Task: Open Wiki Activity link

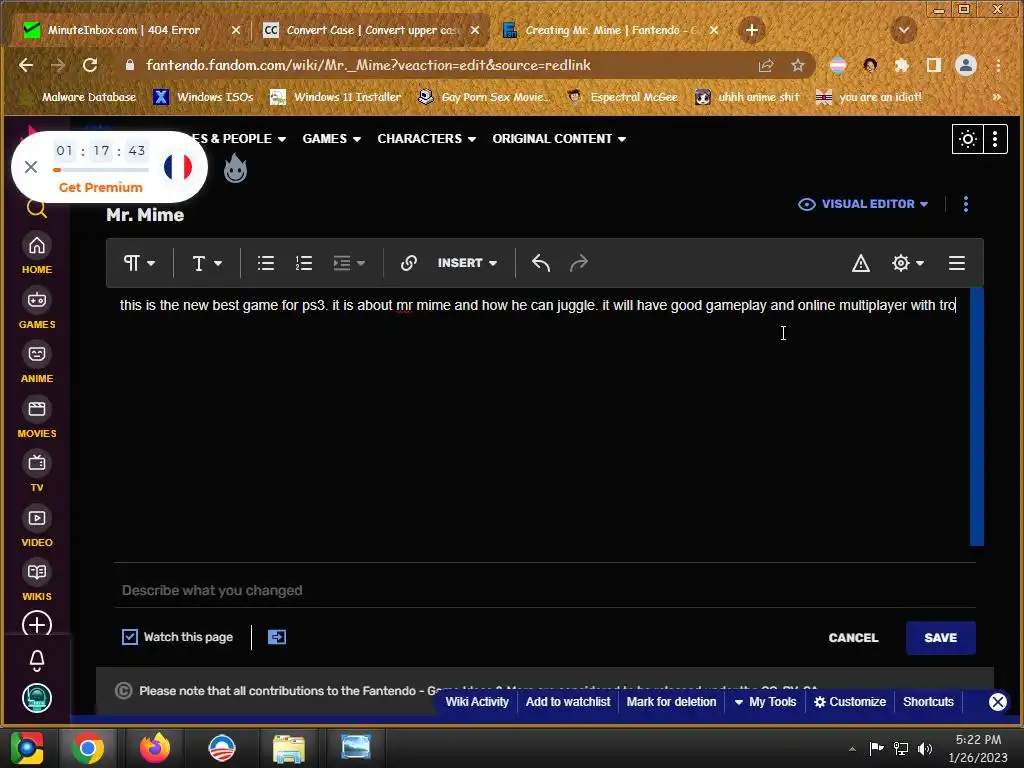Action: (x=477, y=702)
